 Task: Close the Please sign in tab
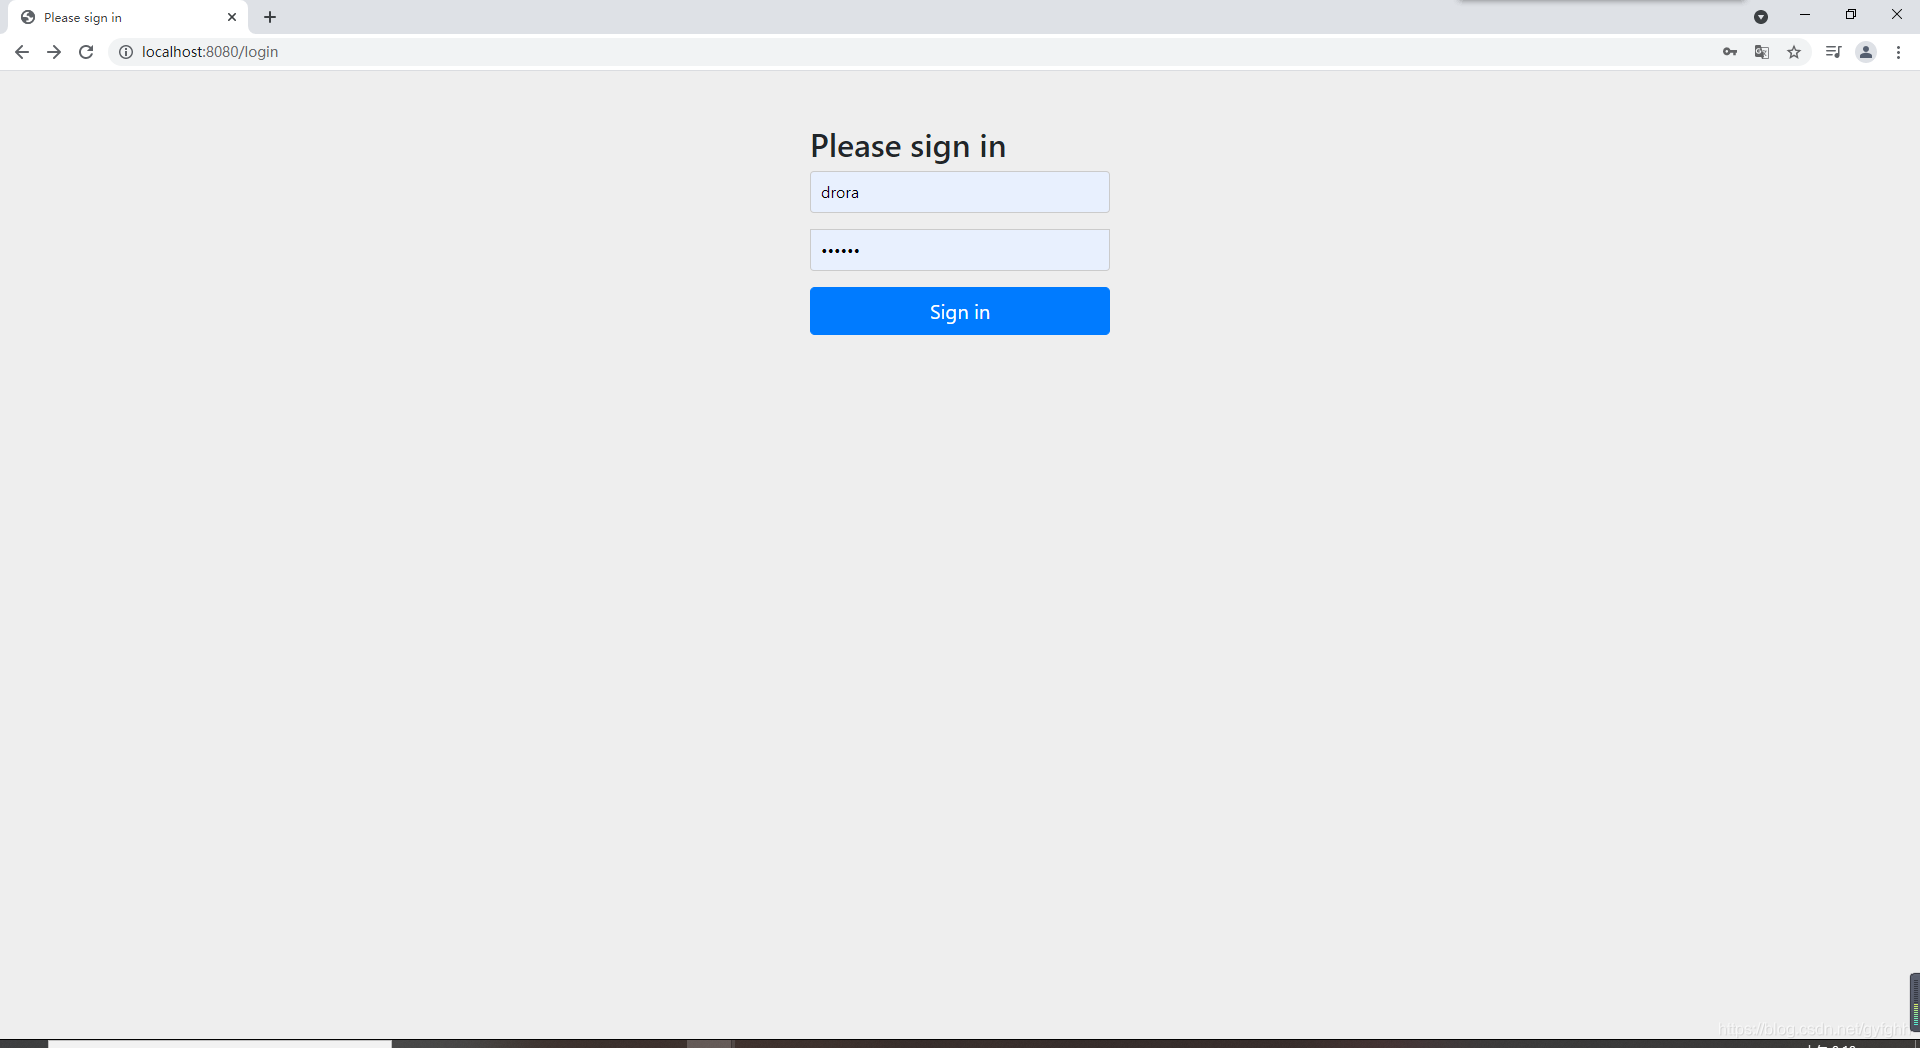(x=232, y=17)
